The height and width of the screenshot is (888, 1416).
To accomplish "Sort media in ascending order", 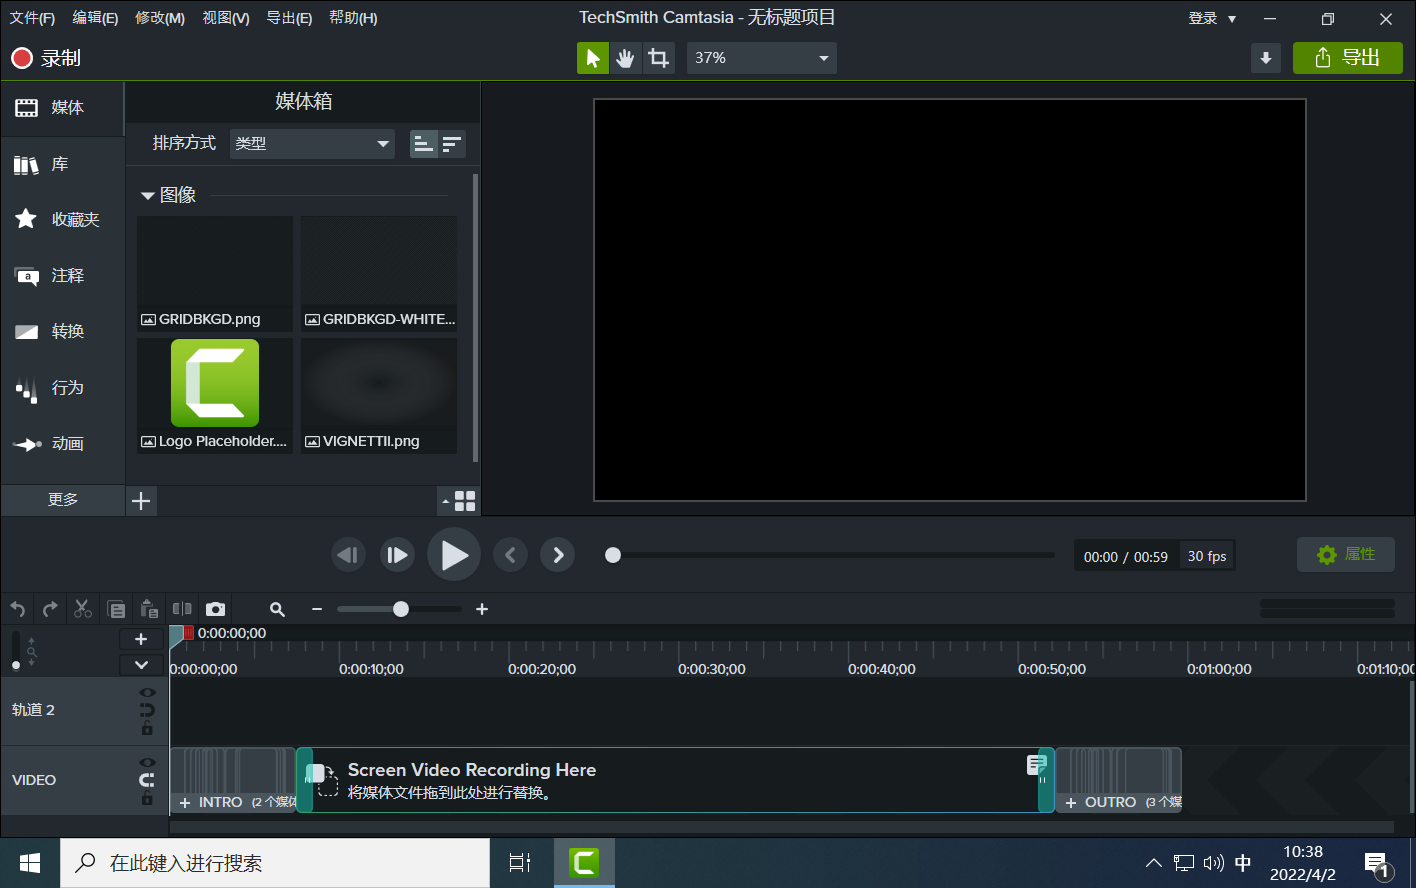I will click(424, 144).
